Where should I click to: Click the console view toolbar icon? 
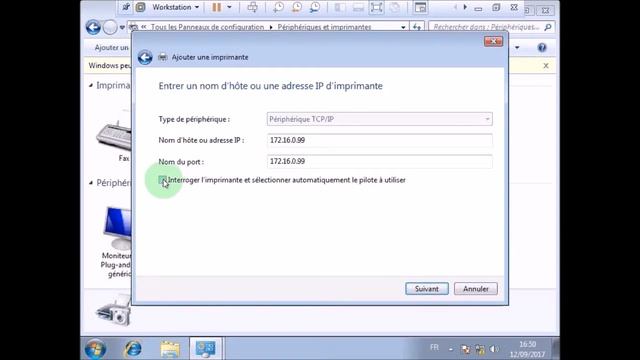pos(420,7)
